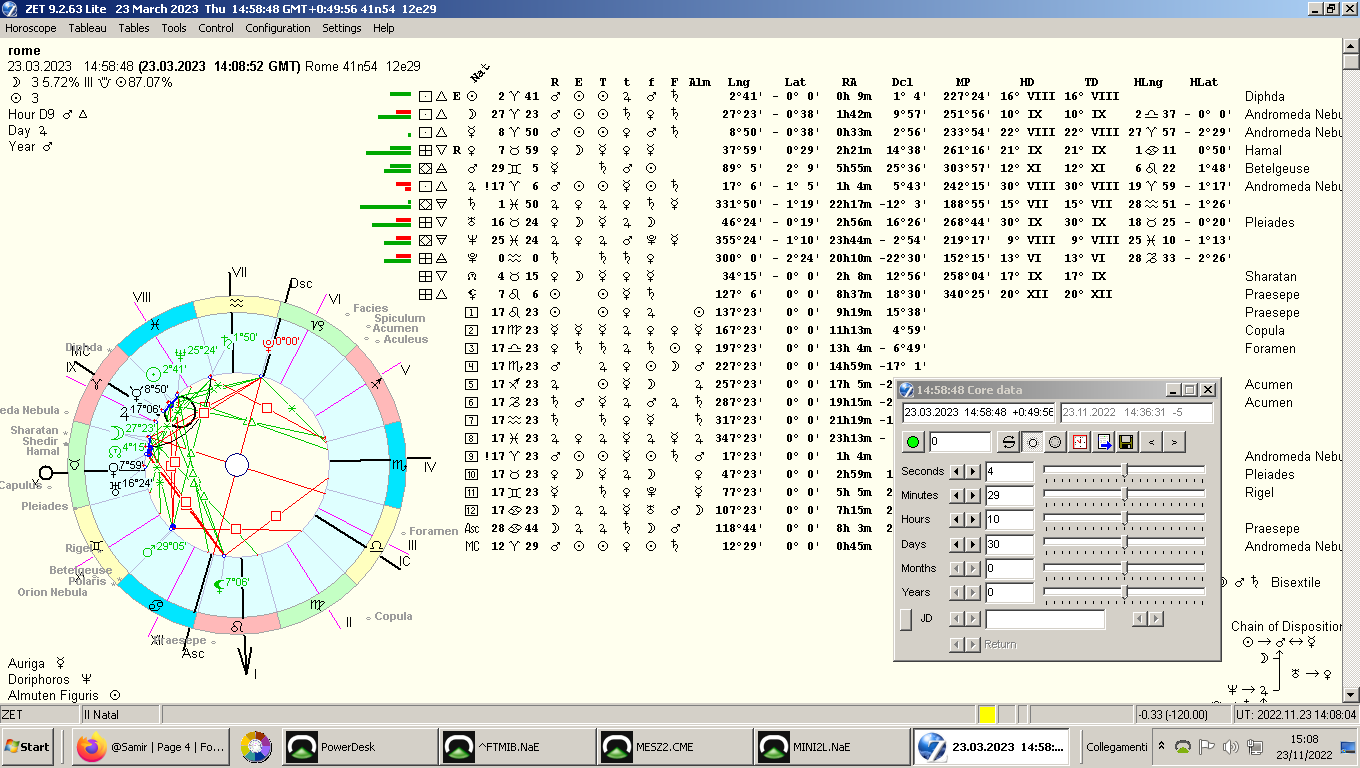The width and height of the screenshot is (1360, 768).
Task: Click the Lng column header
Action: [x=738, y=82]
